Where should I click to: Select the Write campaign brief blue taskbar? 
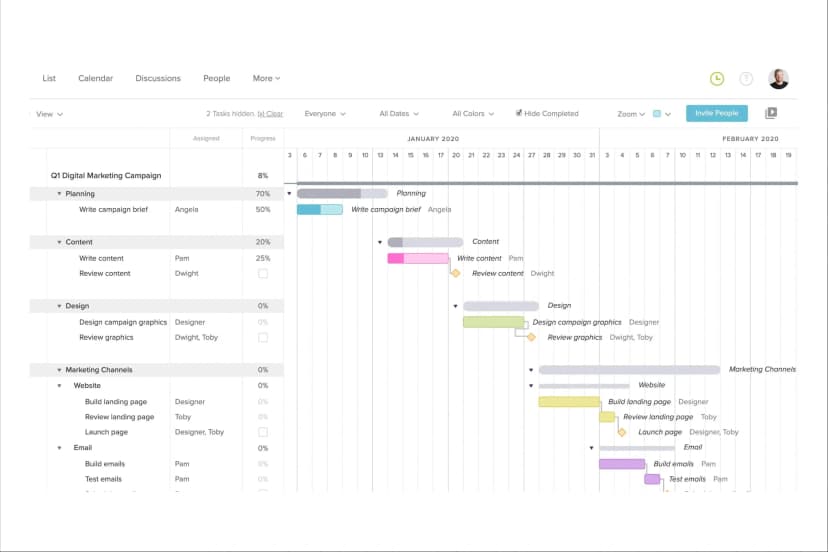pos(319,210)
